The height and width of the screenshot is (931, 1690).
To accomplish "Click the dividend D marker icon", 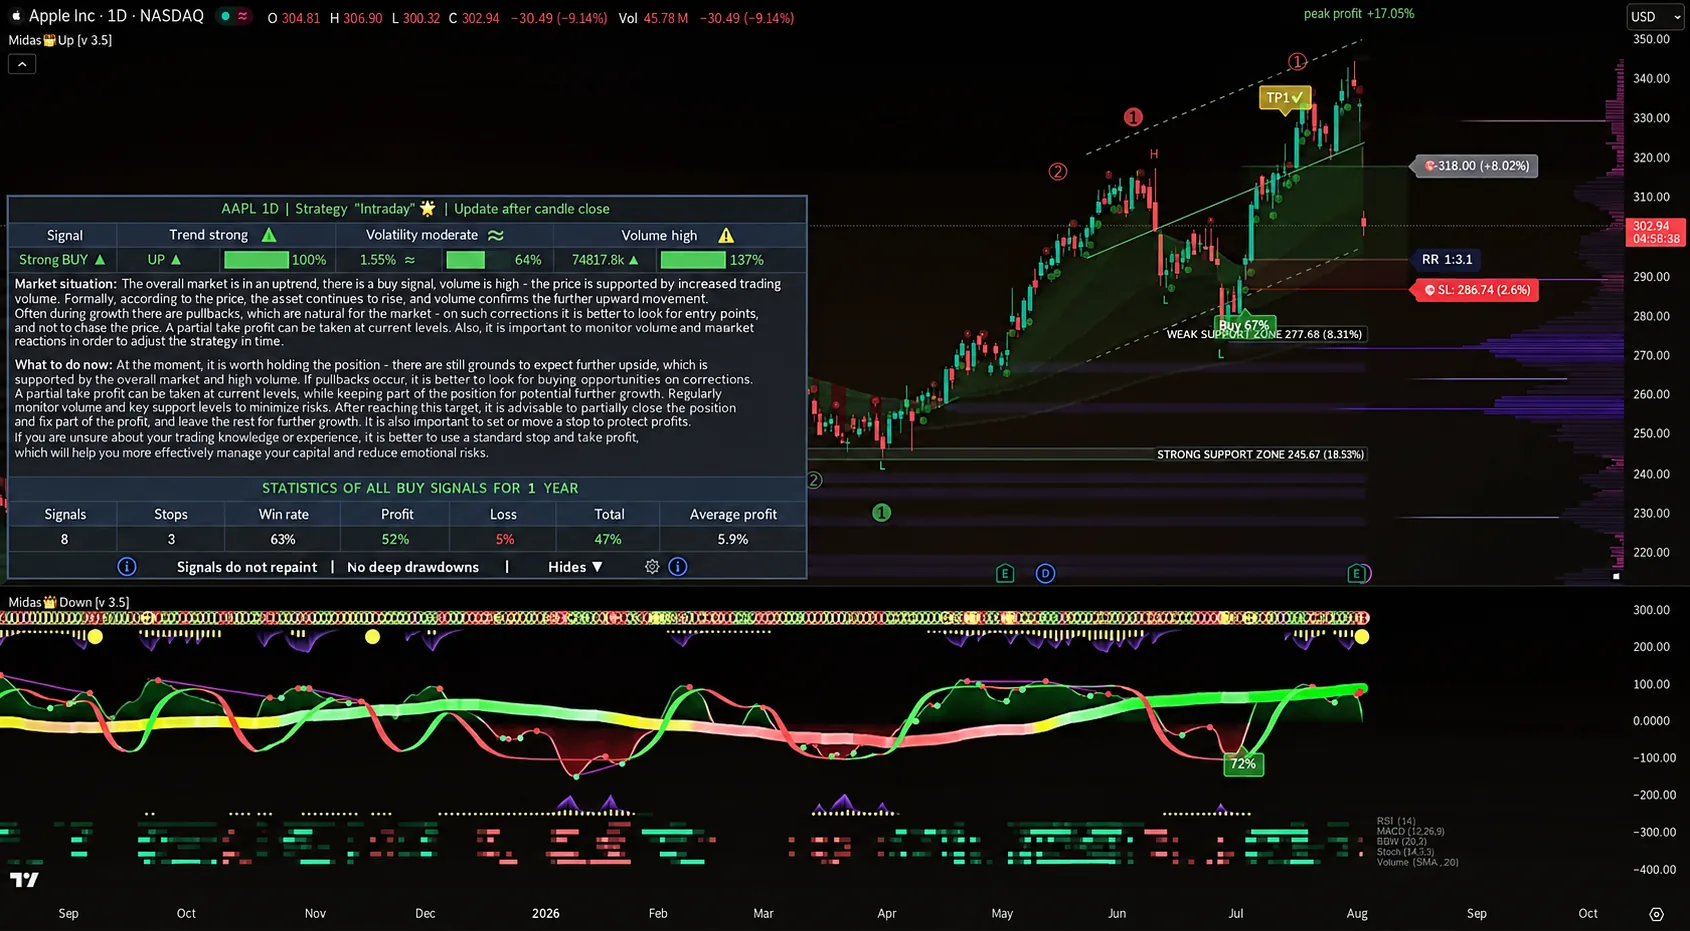I will pyautogui.click(x=1045, y=573).
